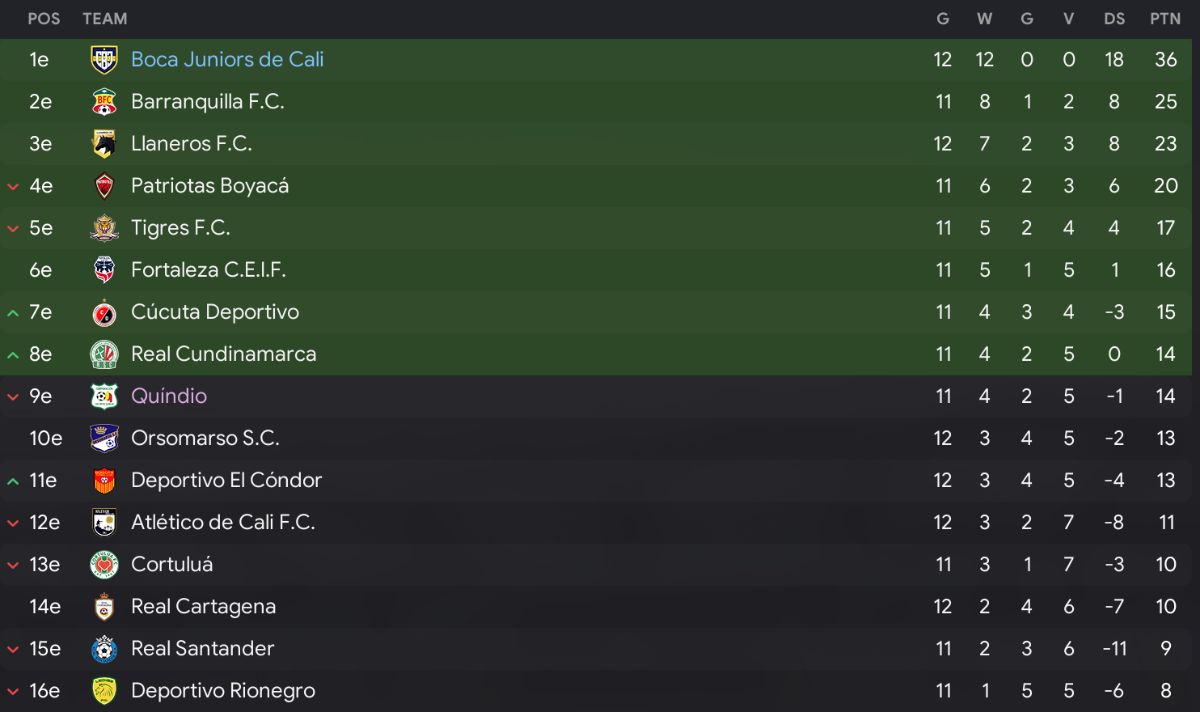
Task: Click the Real Santander club badge
Action: click(104, 648)
